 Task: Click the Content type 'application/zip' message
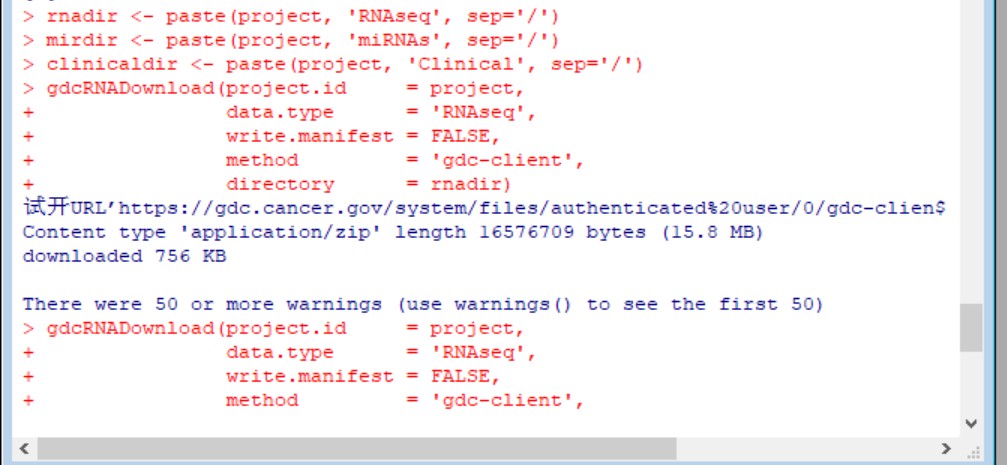[x=392, y=232]
